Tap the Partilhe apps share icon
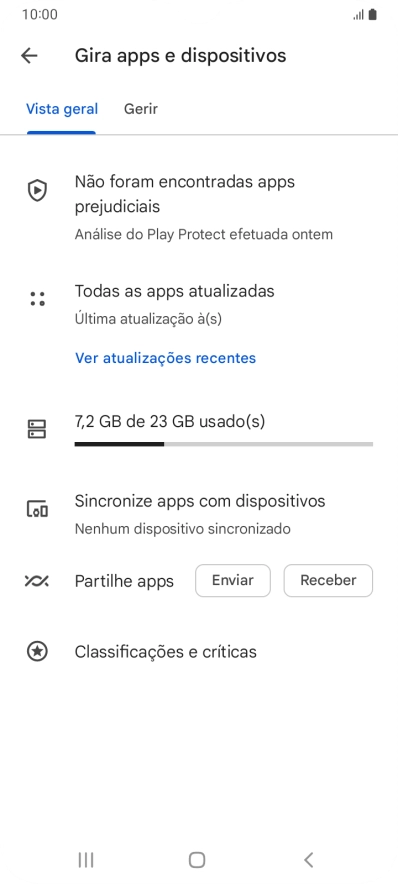398x884 pixels. click(37, 581)
